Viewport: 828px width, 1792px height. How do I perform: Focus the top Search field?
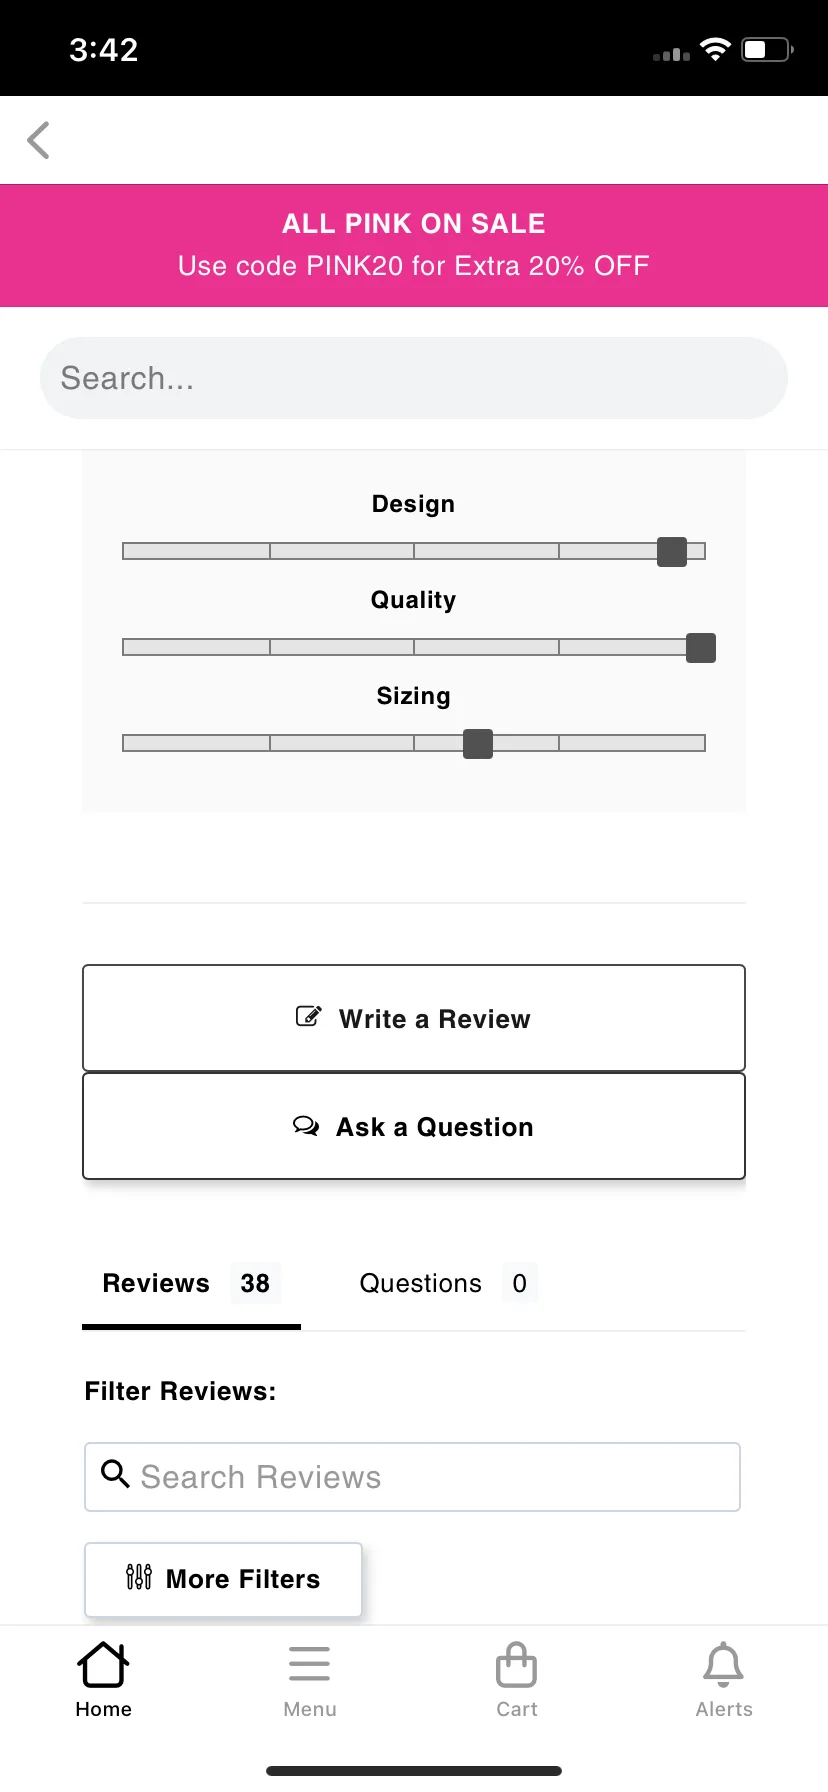point(414,378)
